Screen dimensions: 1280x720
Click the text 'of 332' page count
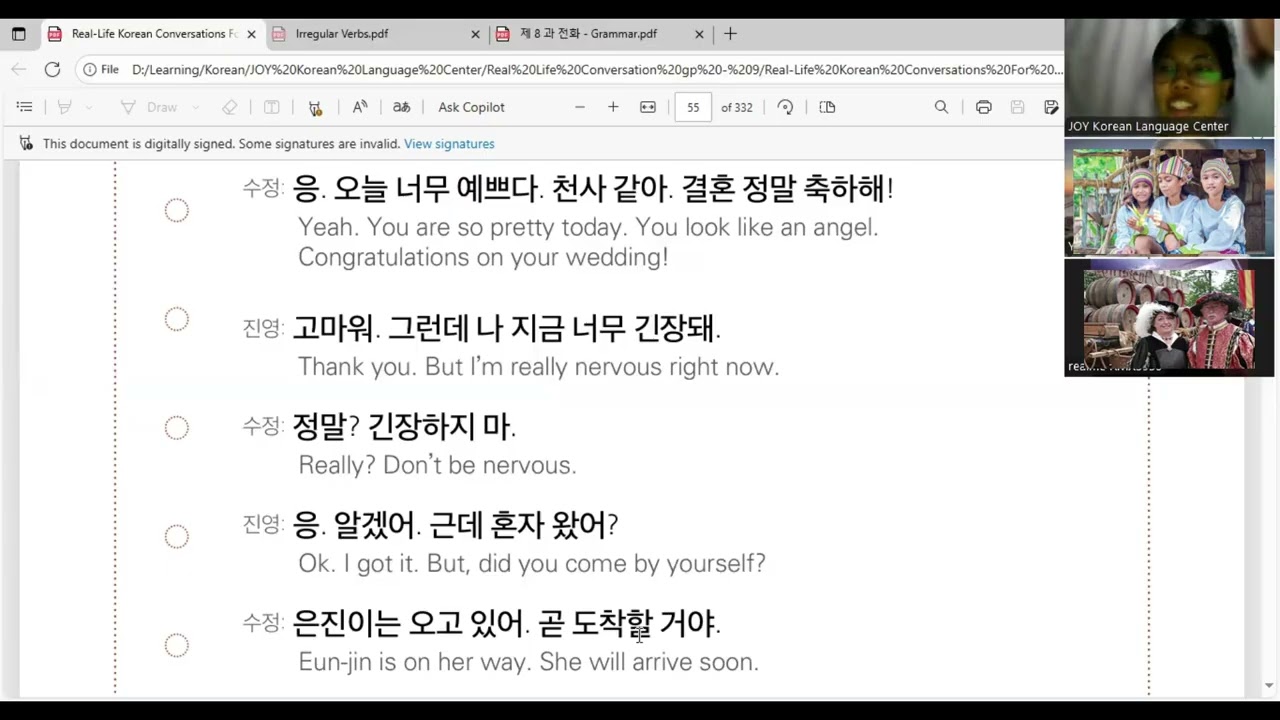click(737, 107)
